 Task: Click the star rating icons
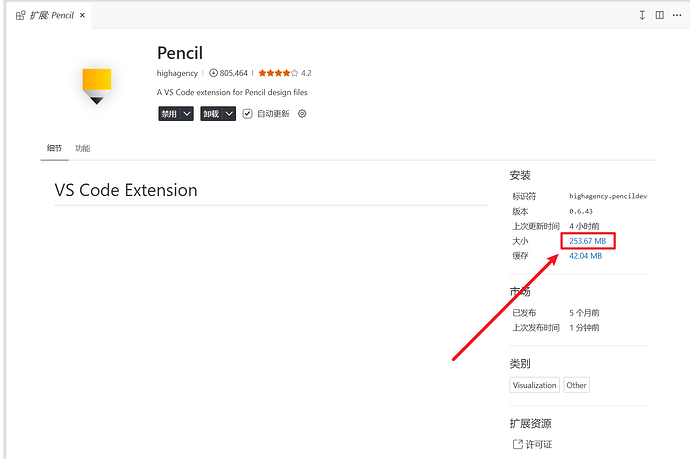[278, 73]
